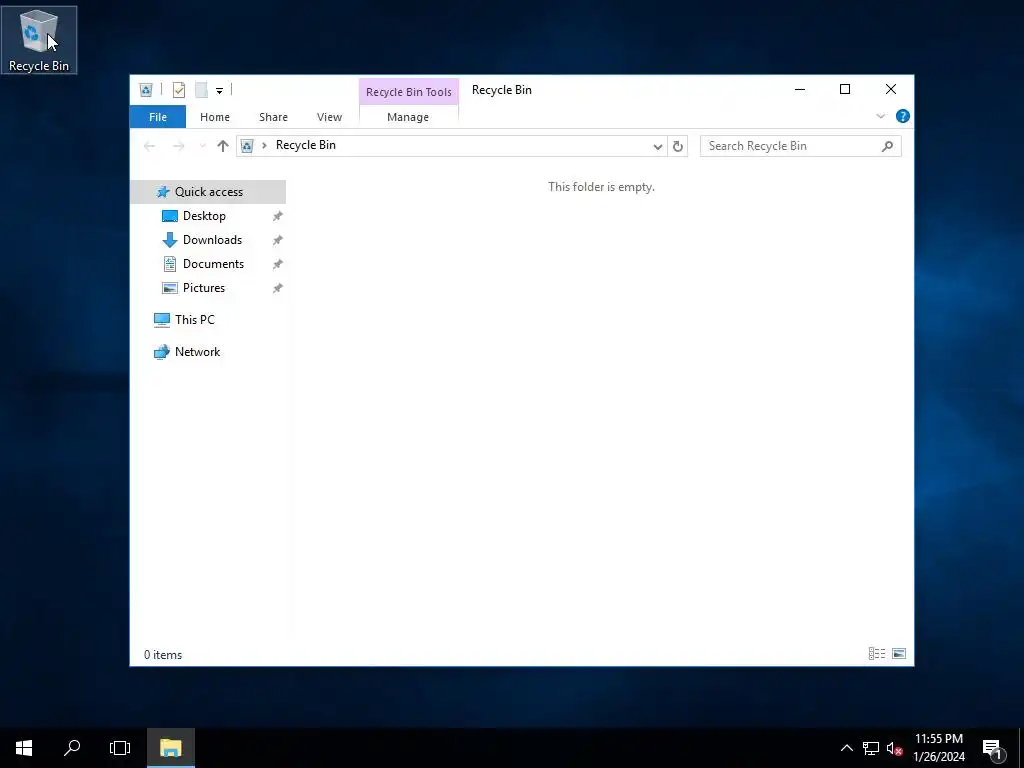The width and height of the screenshot is (1024, 768).
Task: Click the search magnifier icon
Action: tap(888, 146)
